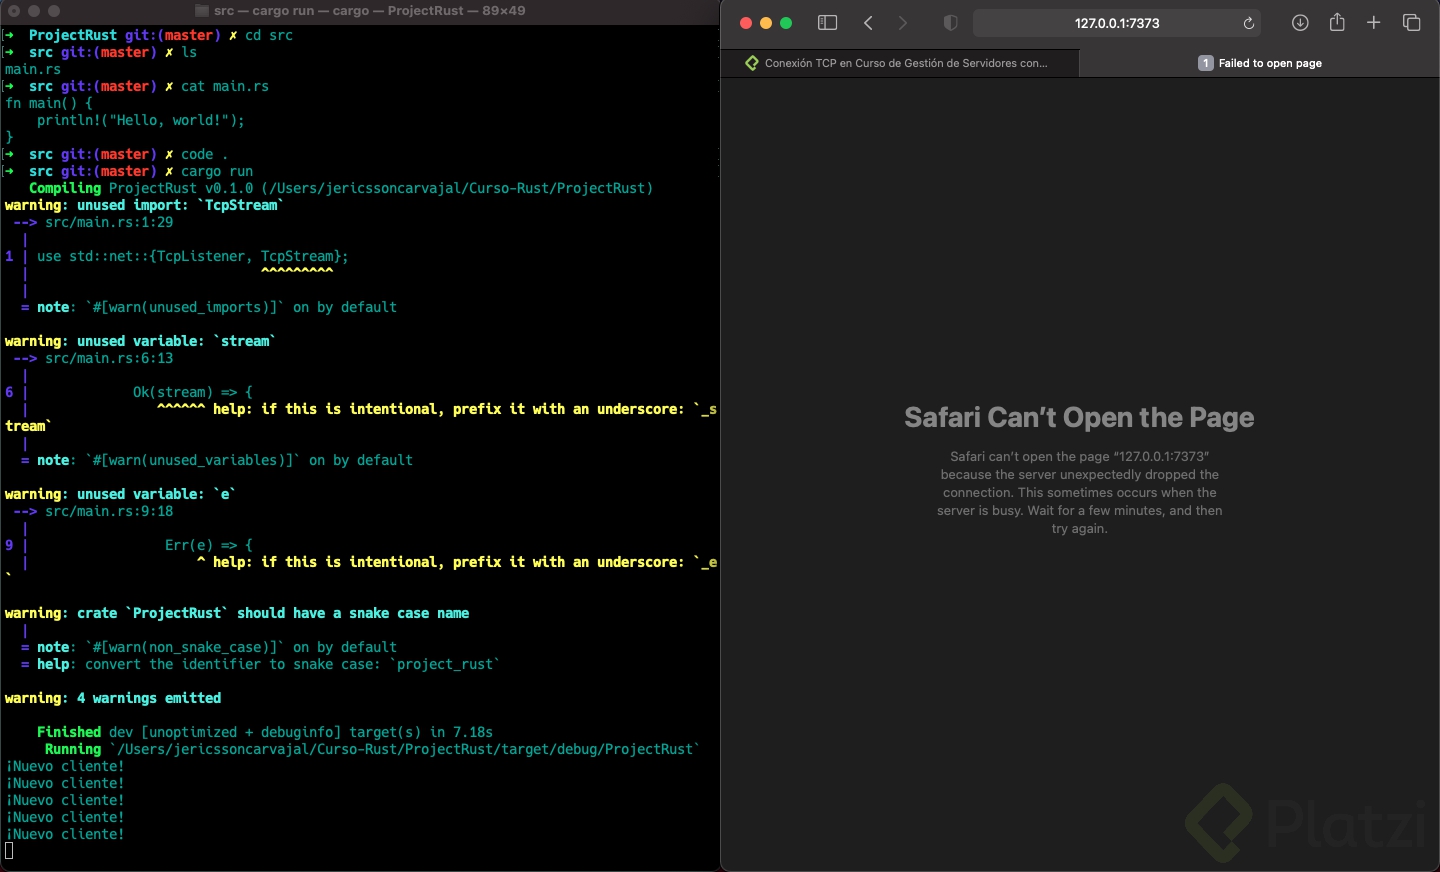Click the terminal title bar to focus it

click(x=360, y=10)
